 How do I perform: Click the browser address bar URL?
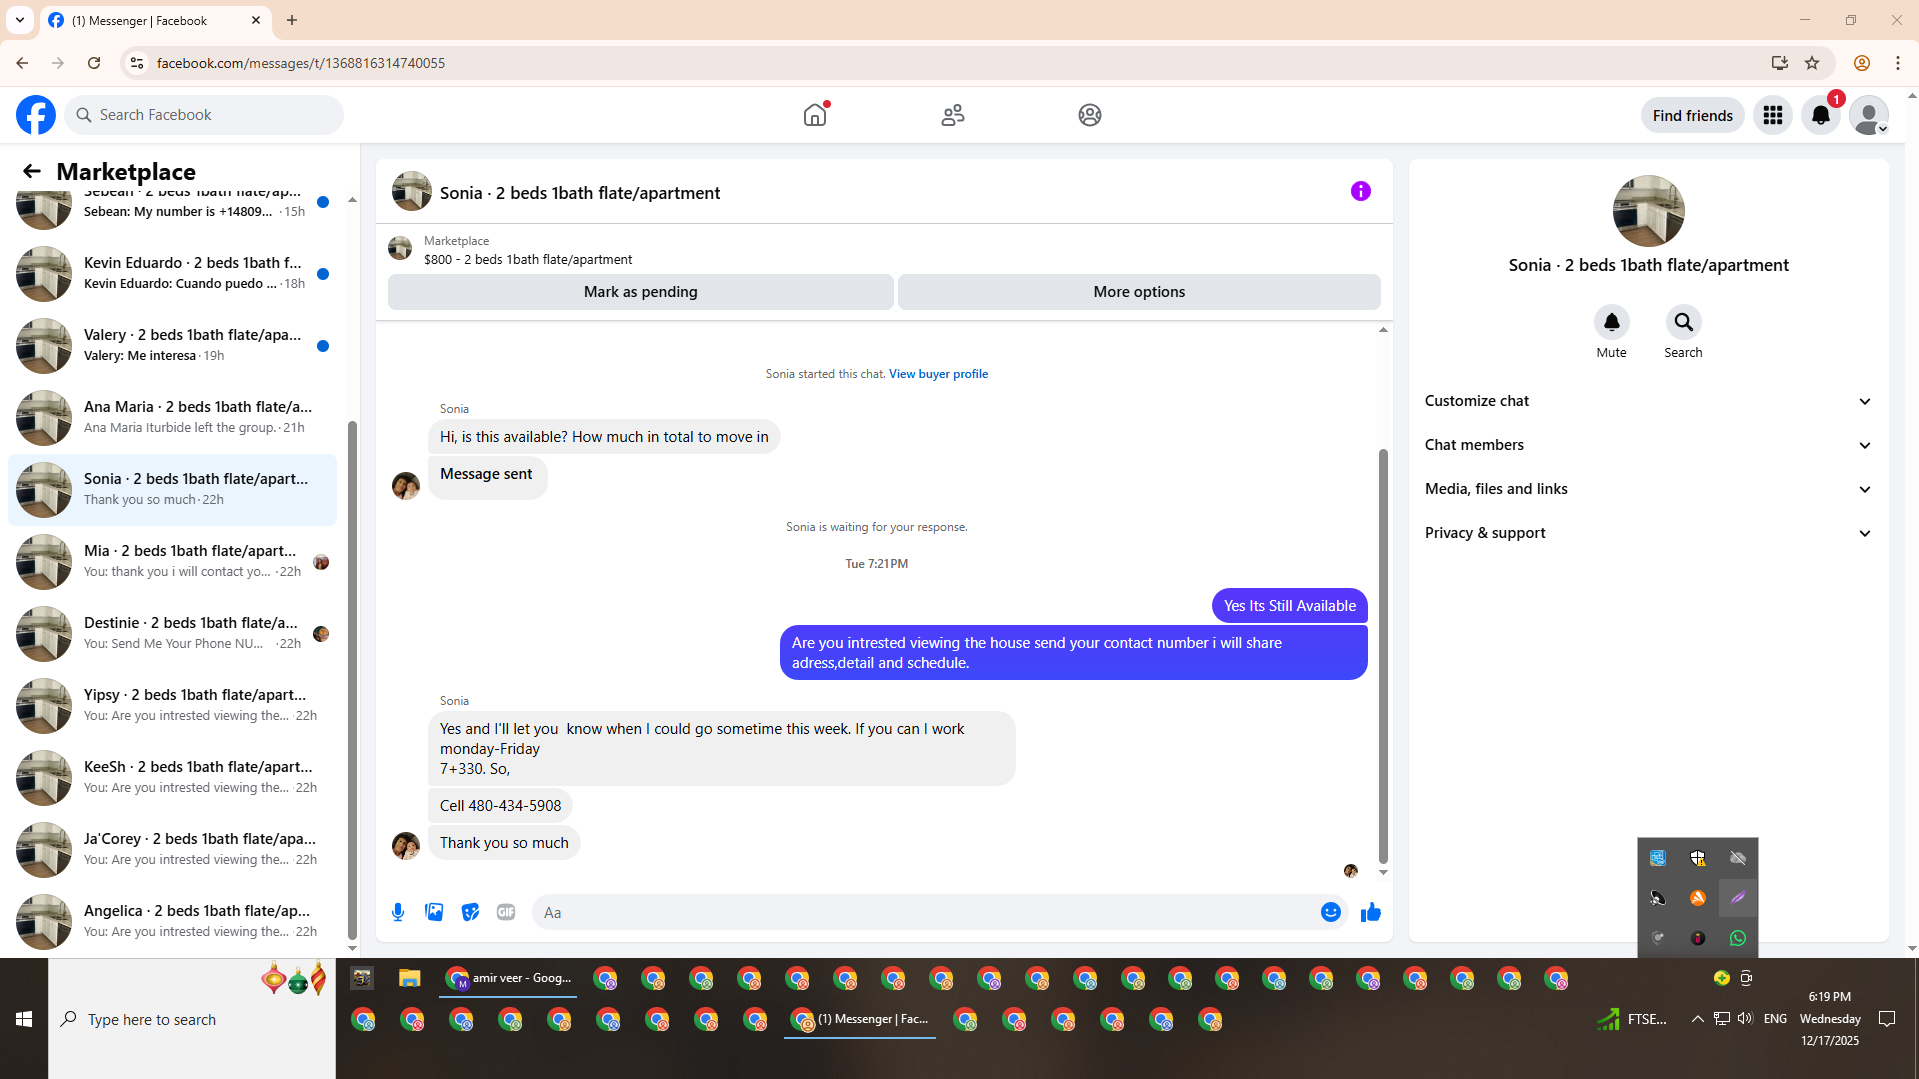pyautogui.click(x=301, y=63)
